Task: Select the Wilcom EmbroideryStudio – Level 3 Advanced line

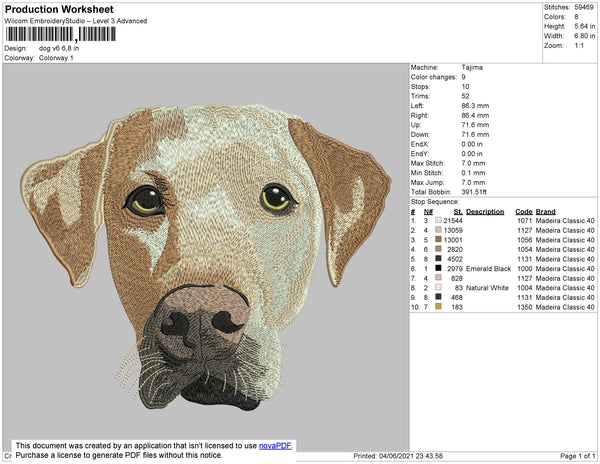Action: tap(76, 21)
